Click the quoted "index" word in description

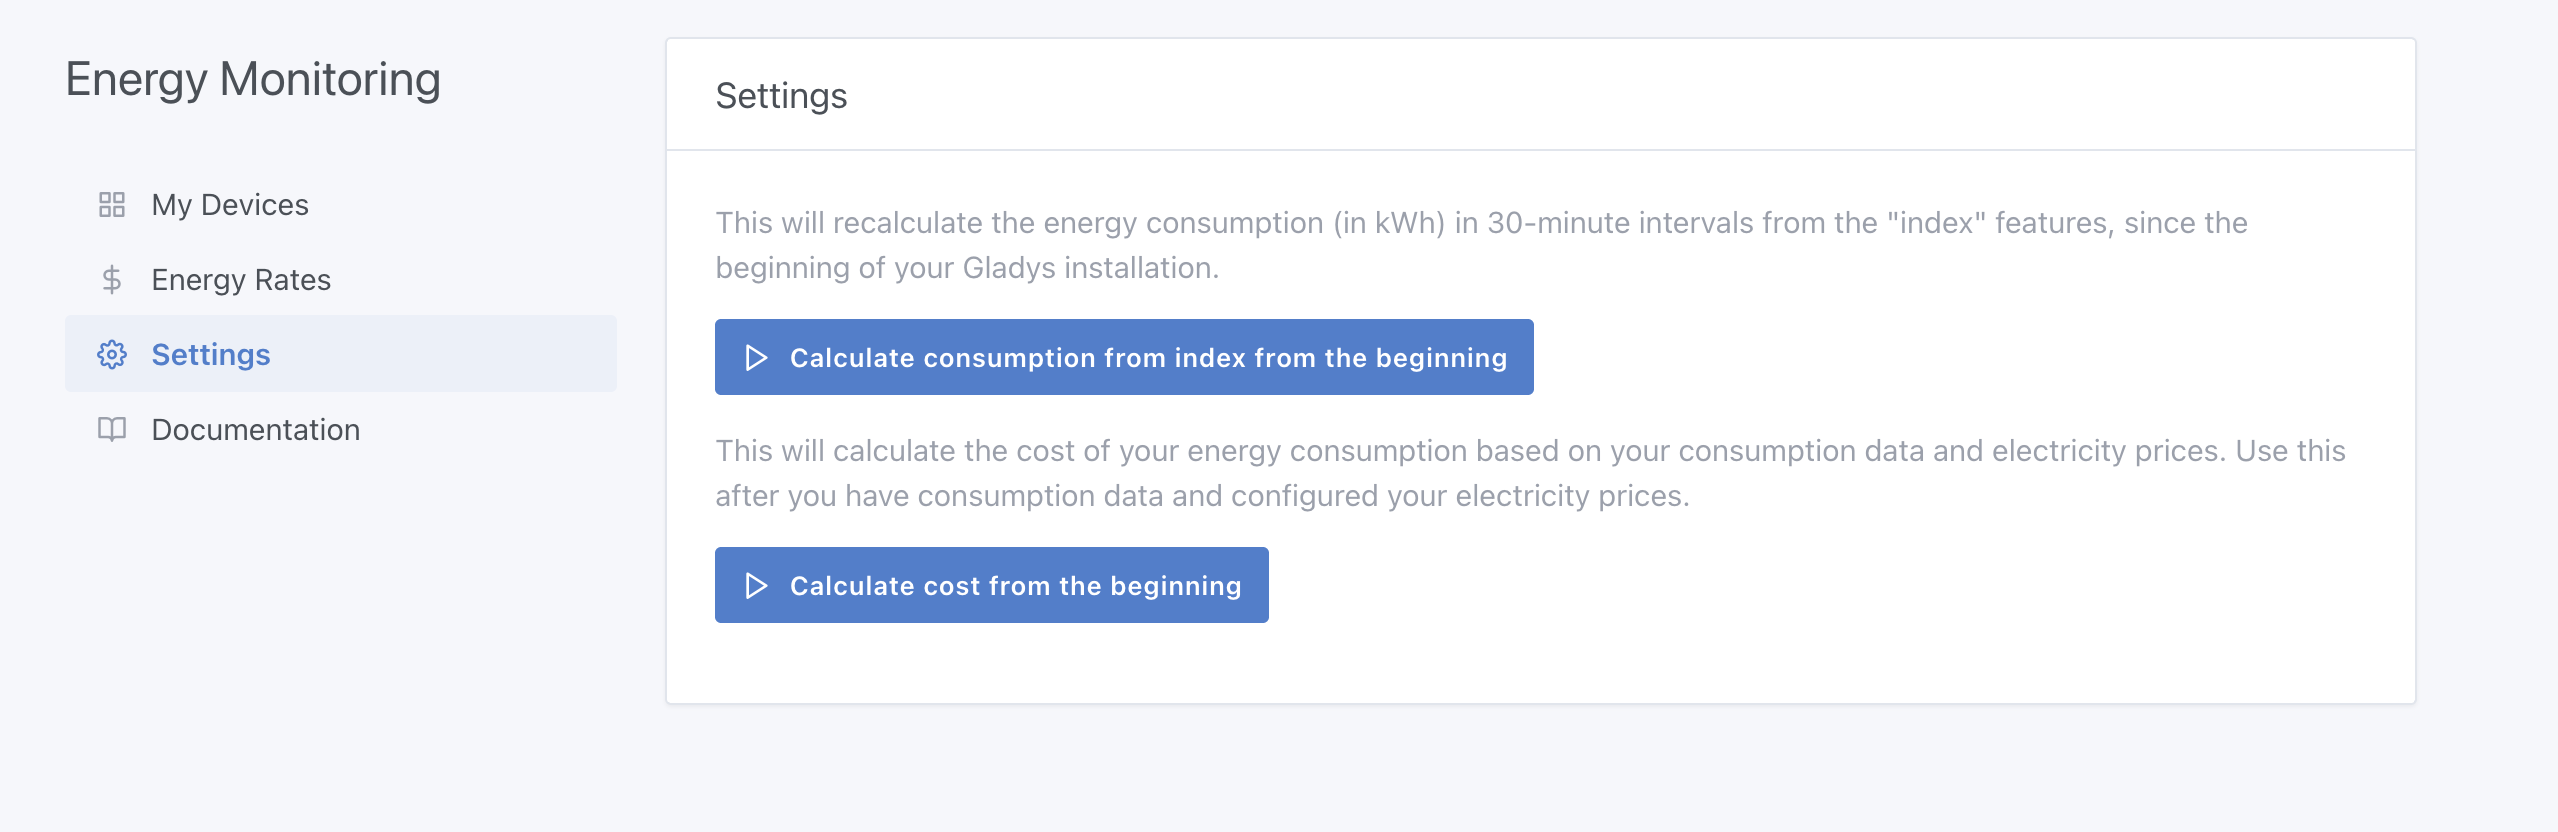[x=1935, y=223]
